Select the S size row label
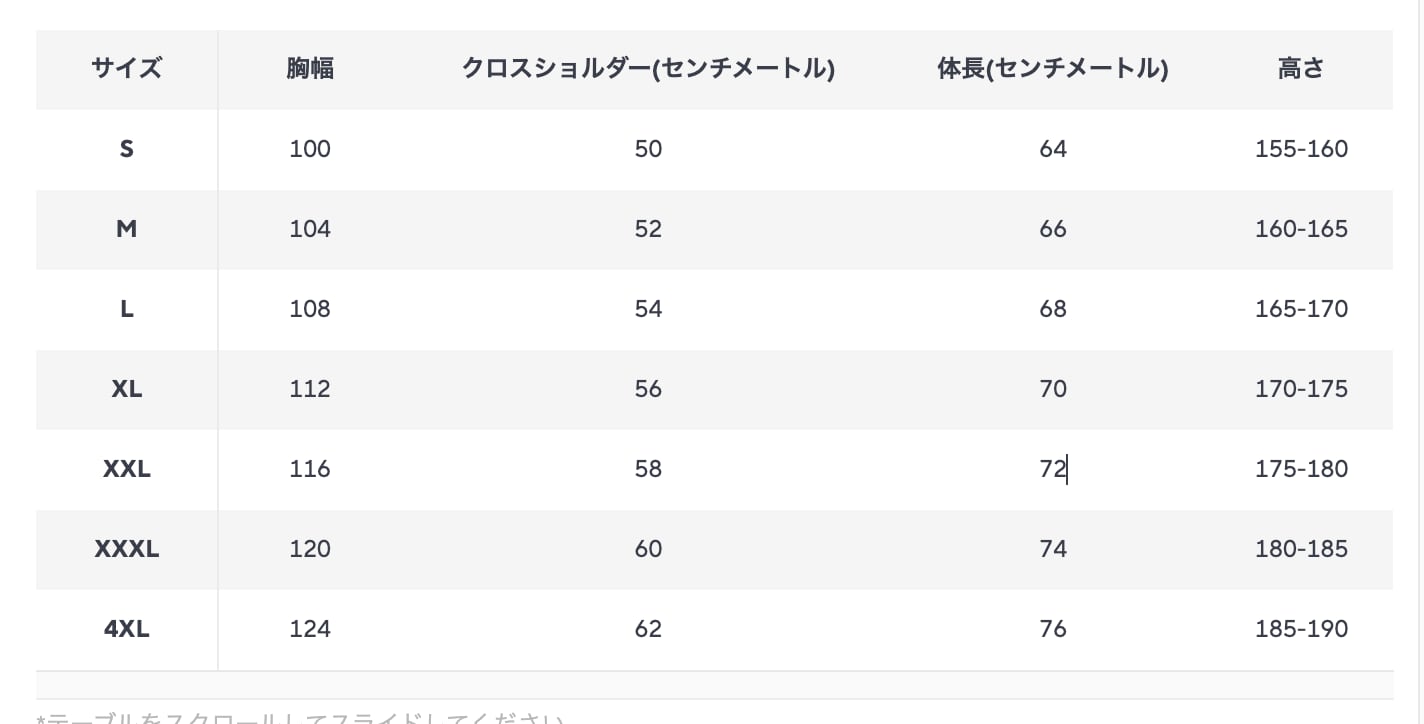This screenshot has width=1424, height=724. [126, 149]
